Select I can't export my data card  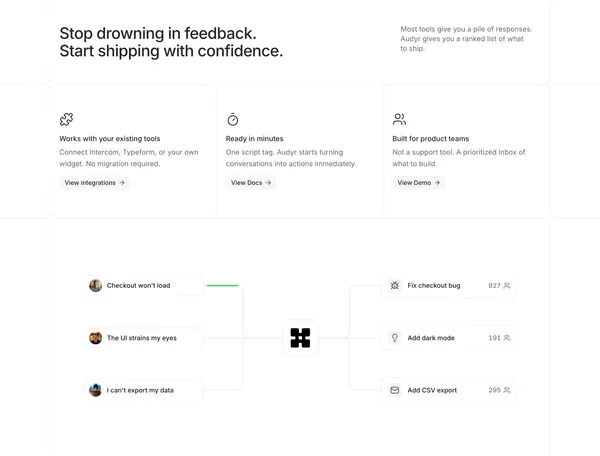click(144, 390)
